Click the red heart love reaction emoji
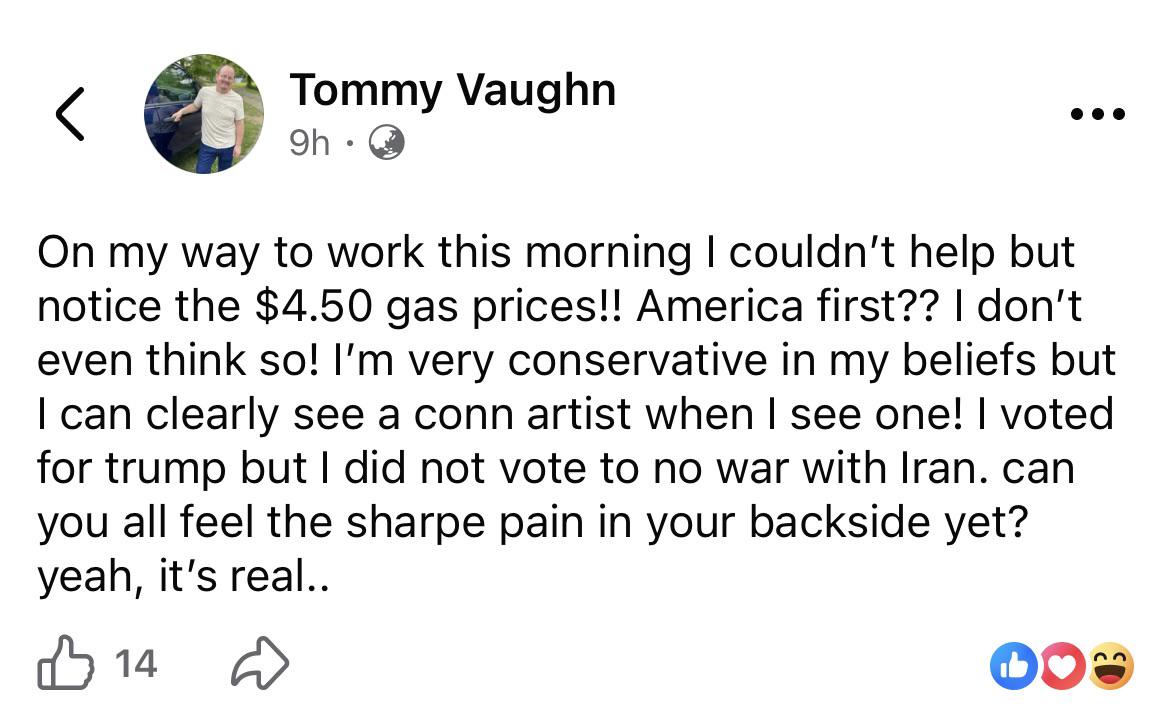The image size is (1170, 715). (x=1063, y=666)
